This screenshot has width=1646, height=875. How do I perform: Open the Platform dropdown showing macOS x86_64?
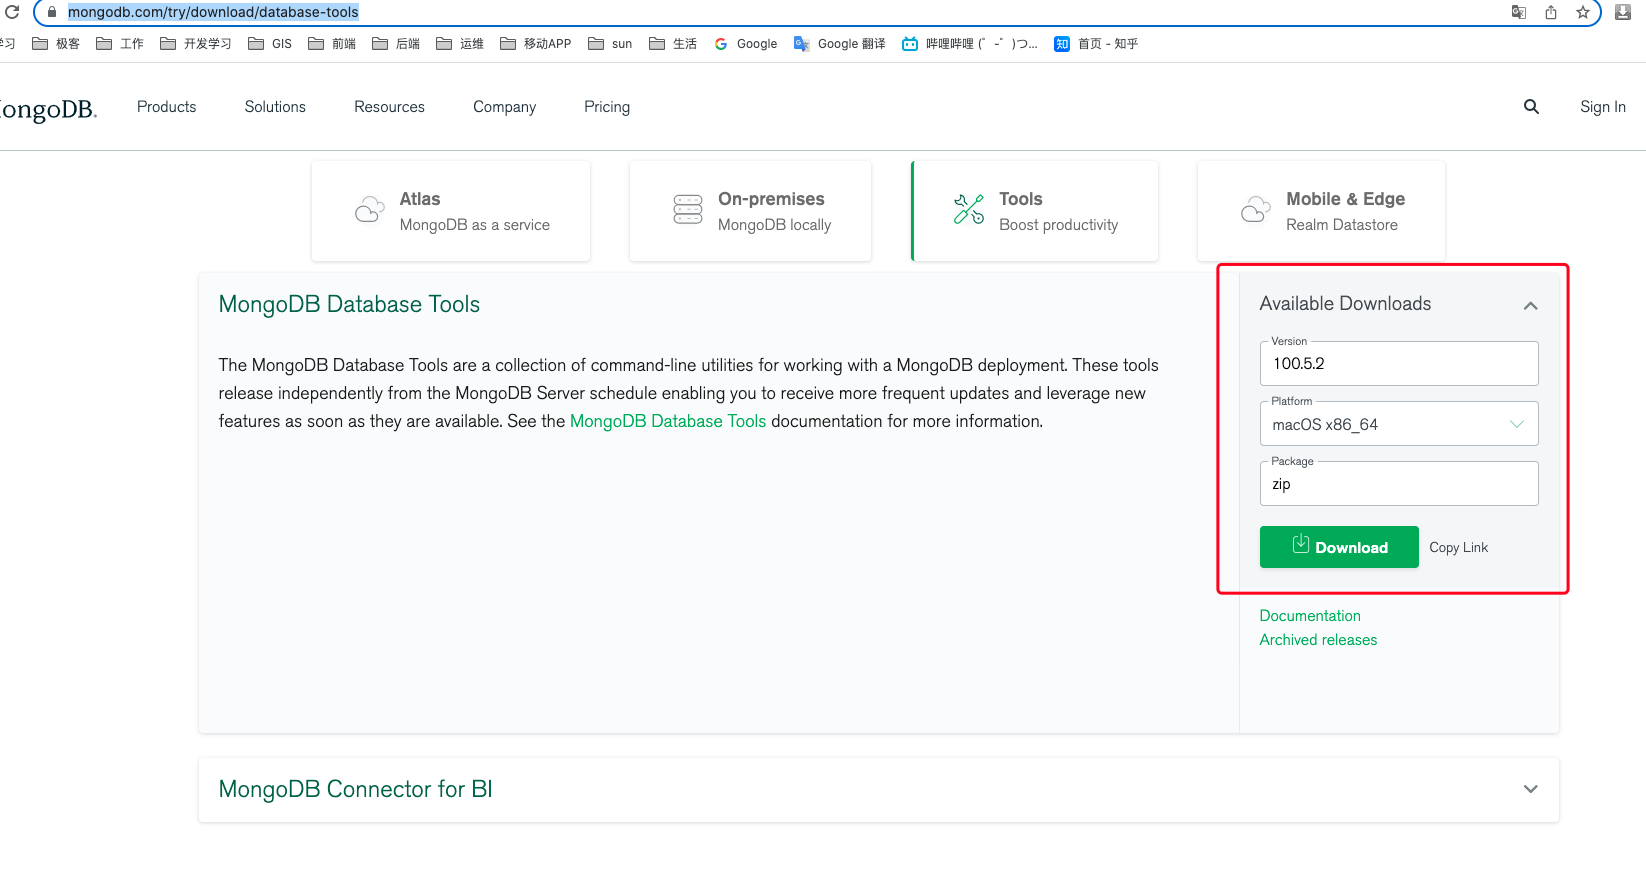coord(1398,424)
